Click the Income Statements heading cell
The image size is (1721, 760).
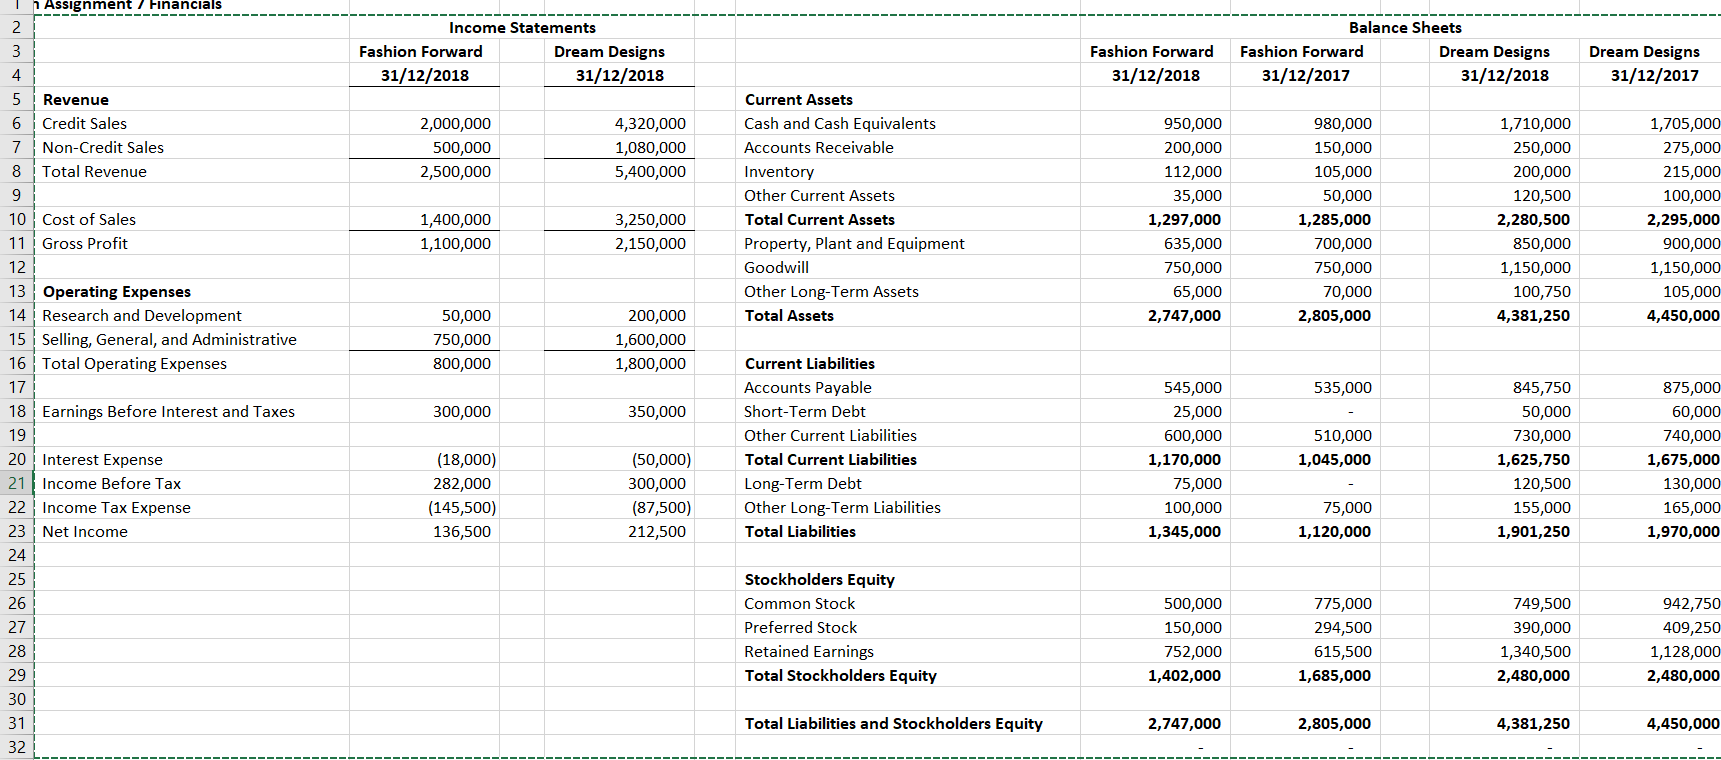point(522,27)
